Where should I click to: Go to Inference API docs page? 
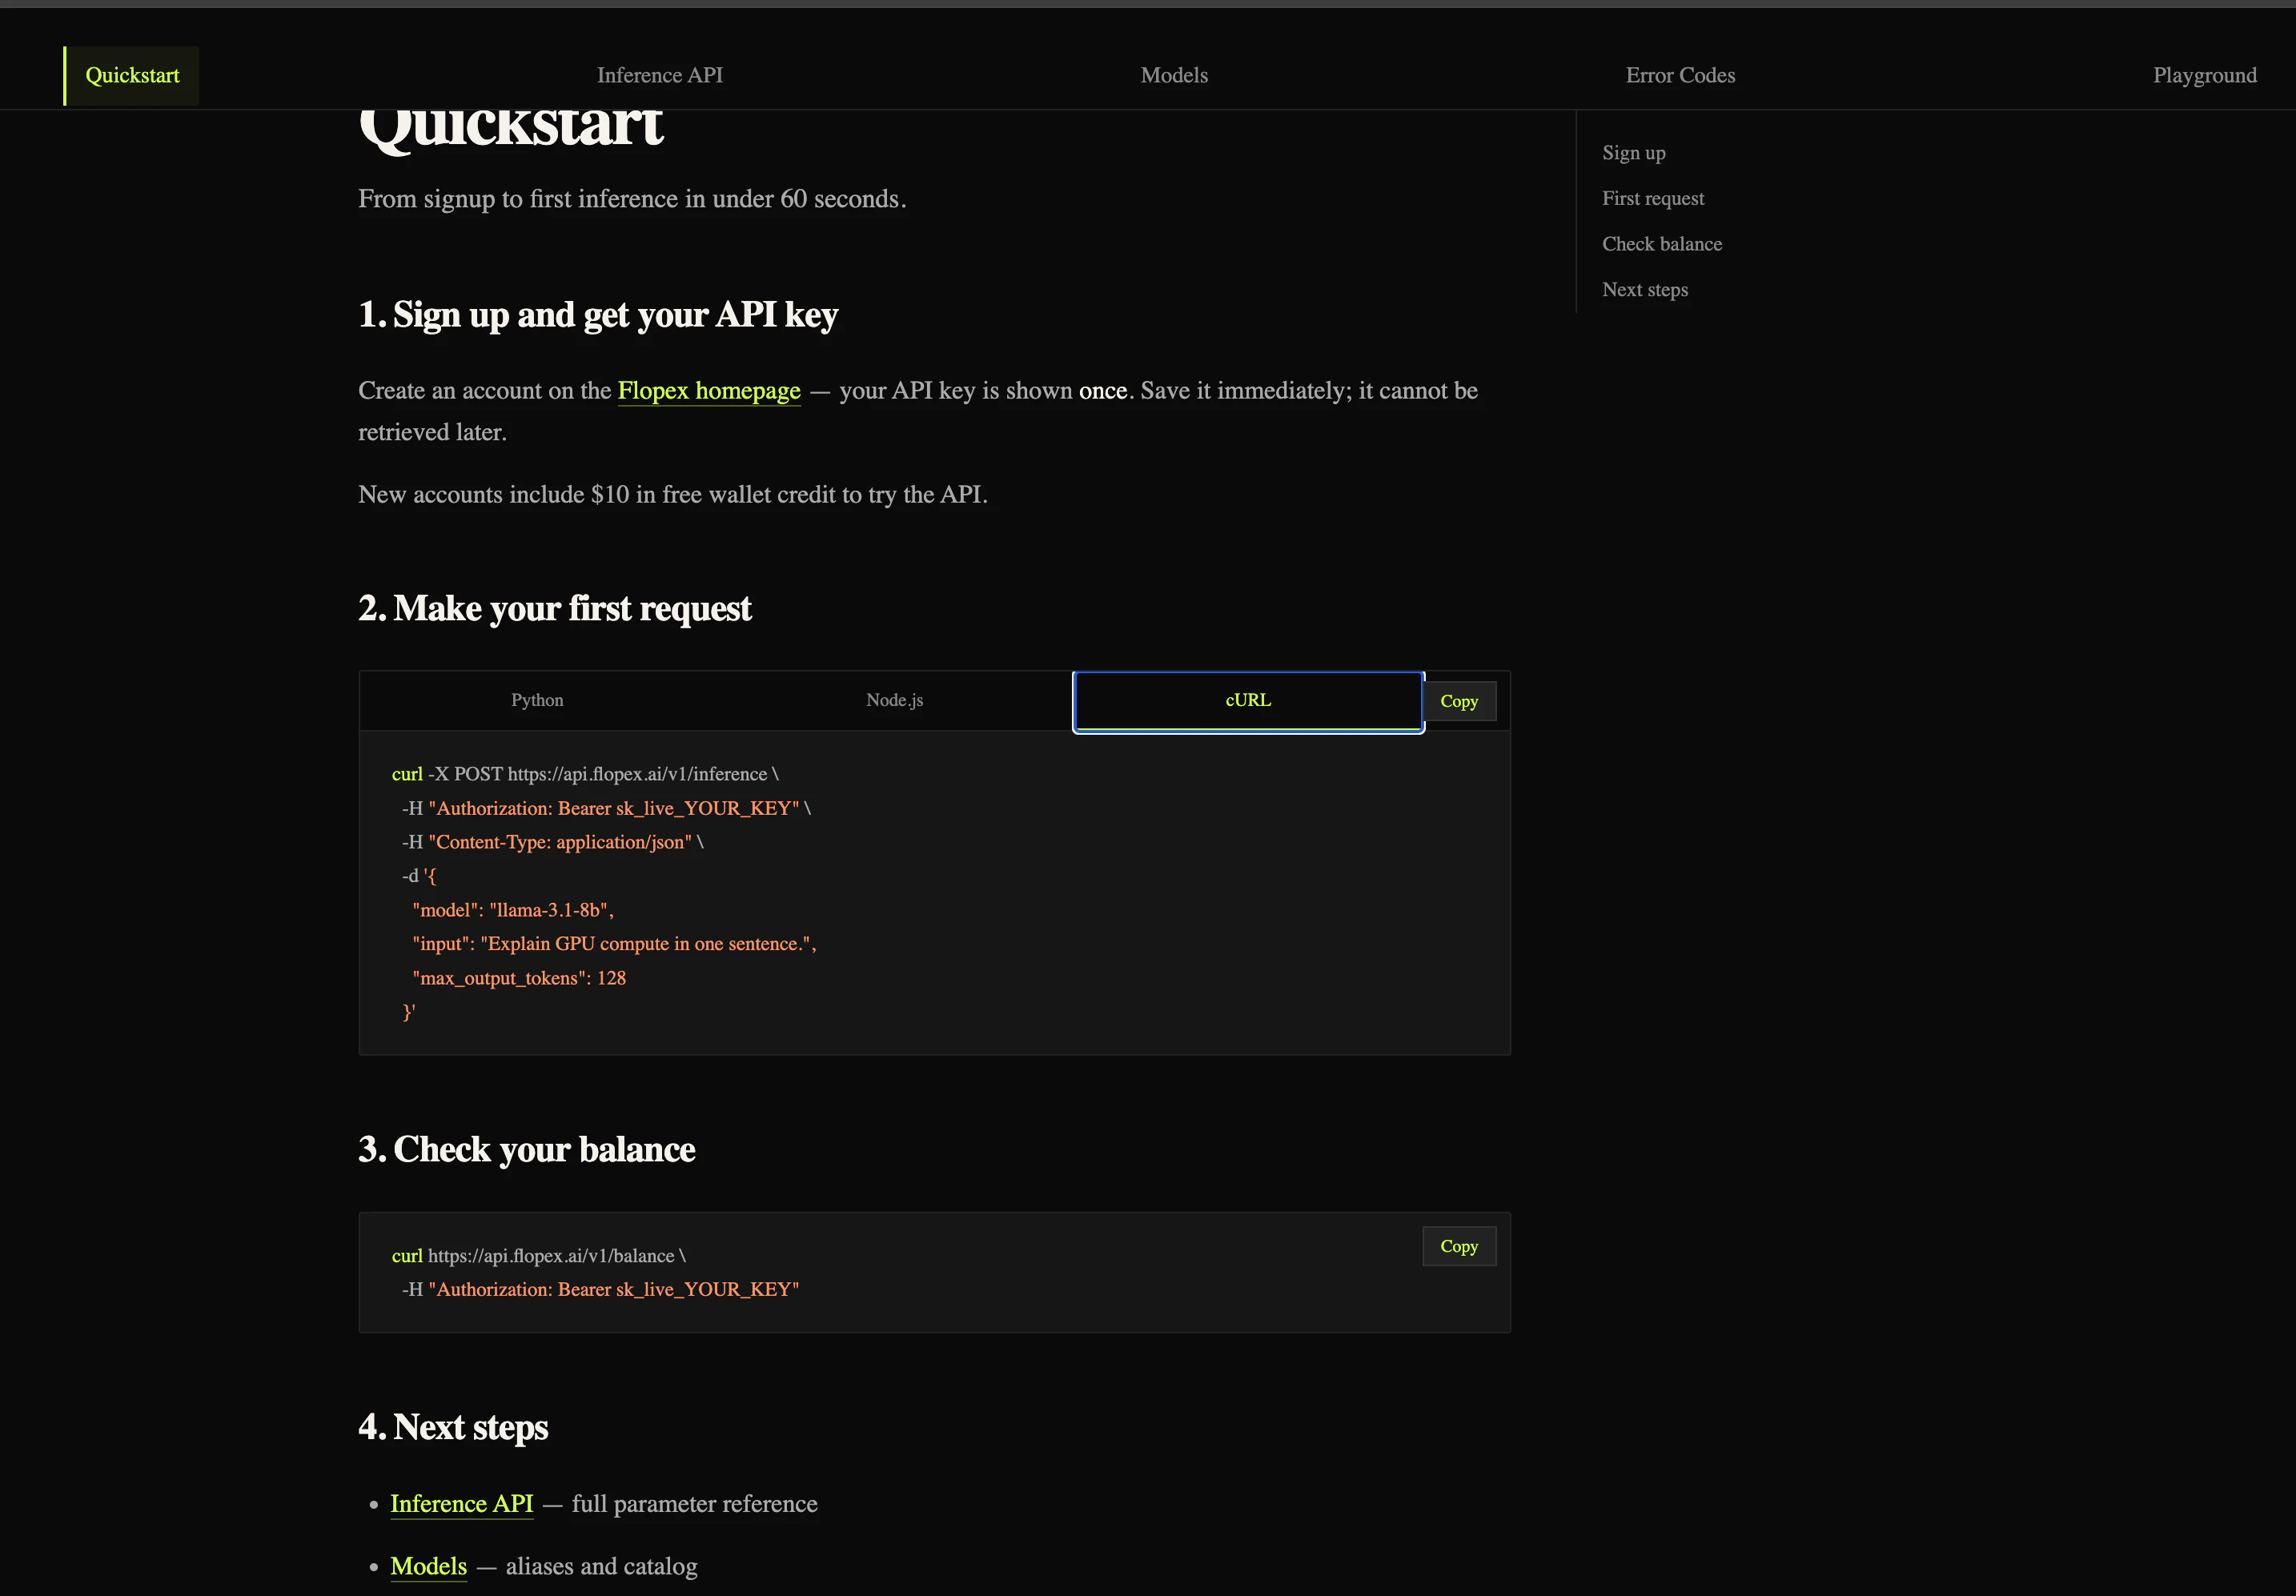tap(659, 76)
